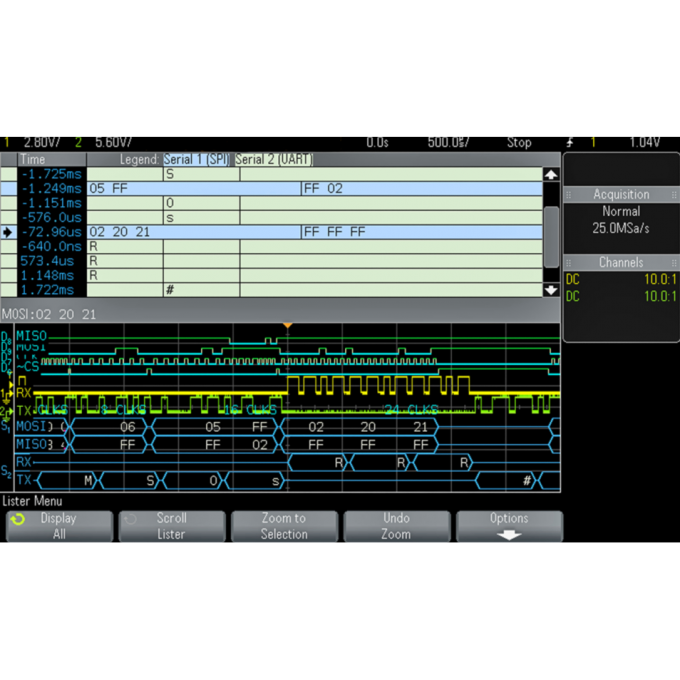
Task: Click channel 1 scale 2.80V/
Action: pos(42,143)
